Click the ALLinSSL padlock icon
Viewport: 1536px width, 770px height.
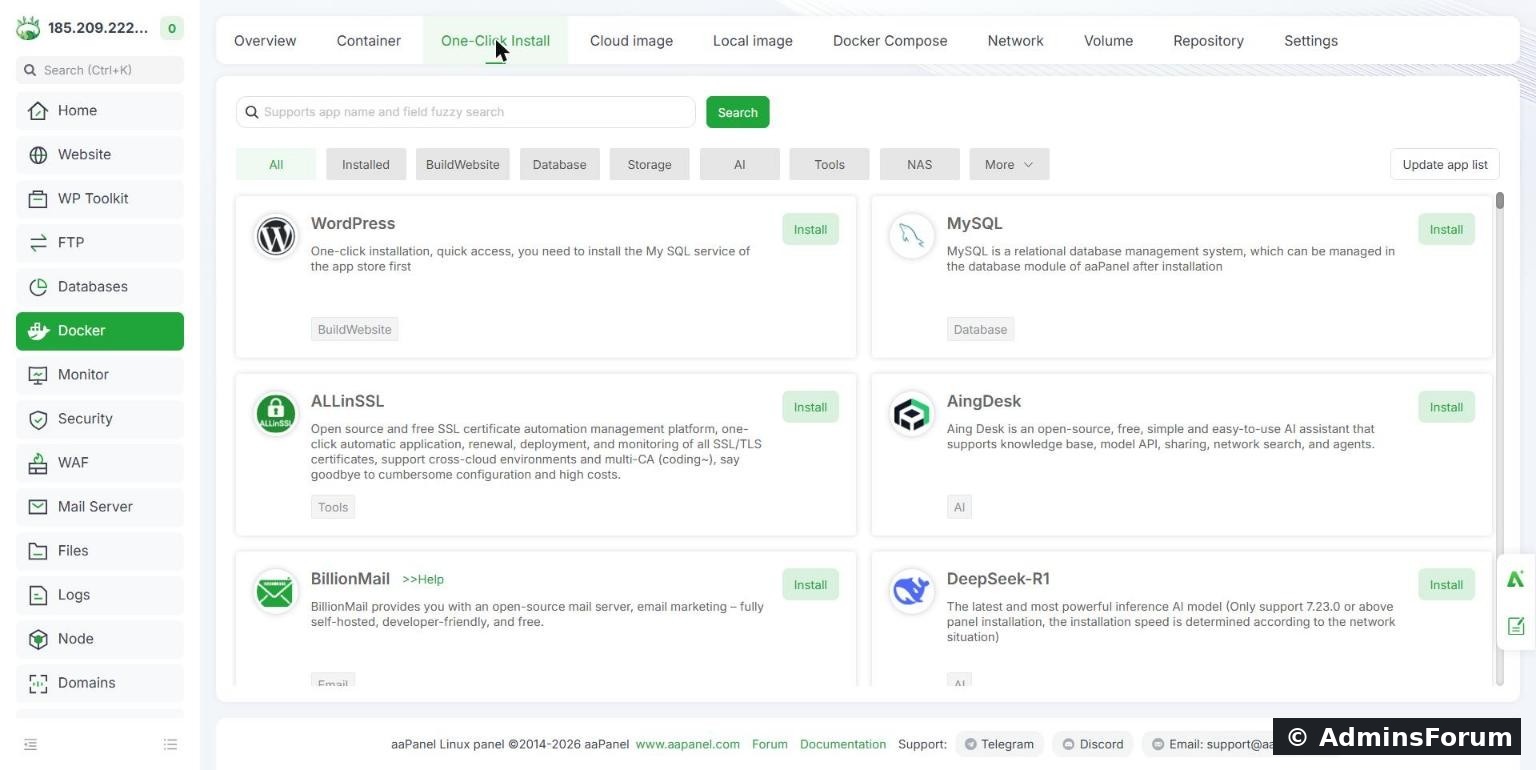(x=275, y=414)
